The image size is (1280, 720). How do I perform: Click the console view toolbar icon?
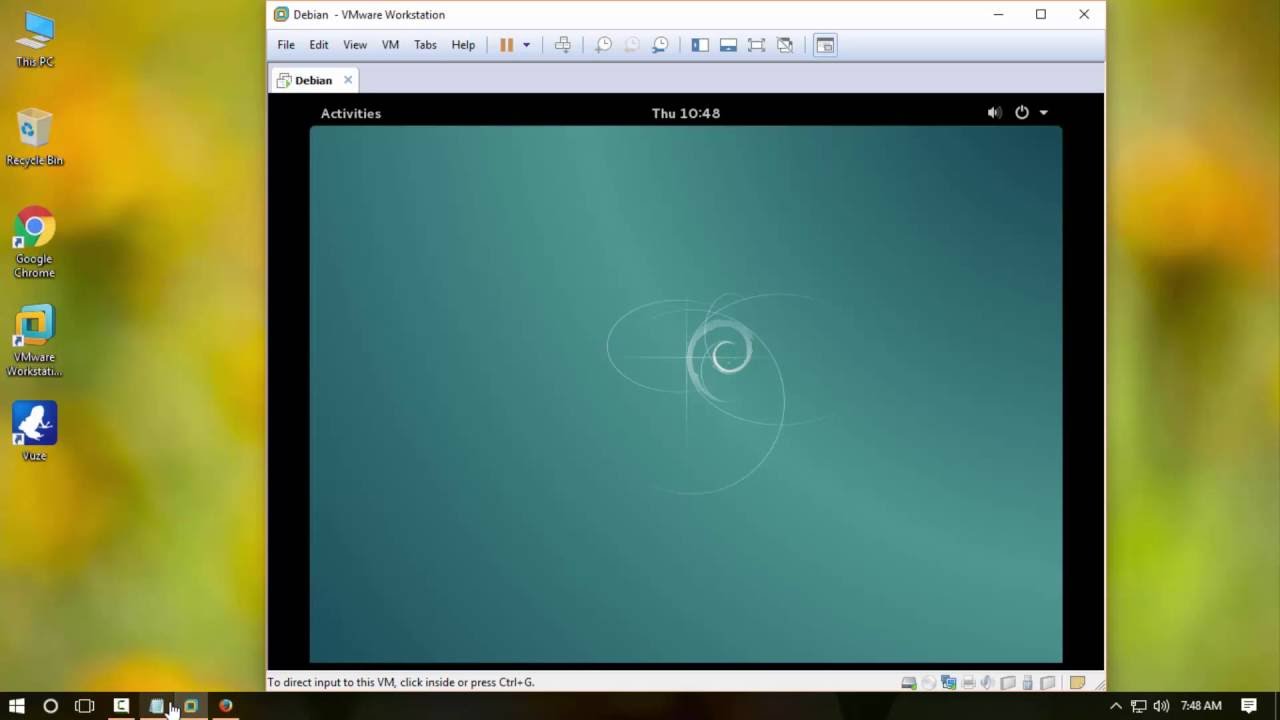[825, 45]
